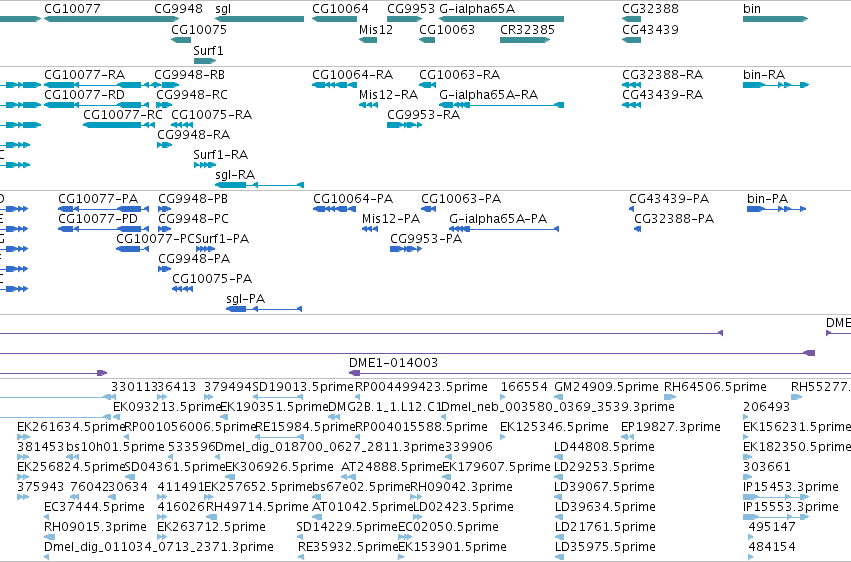This screenshot has height=562, width=851.
Task: Click the DME1-014003 feature label
Action: pyautogui.click(x=393, y=362)
